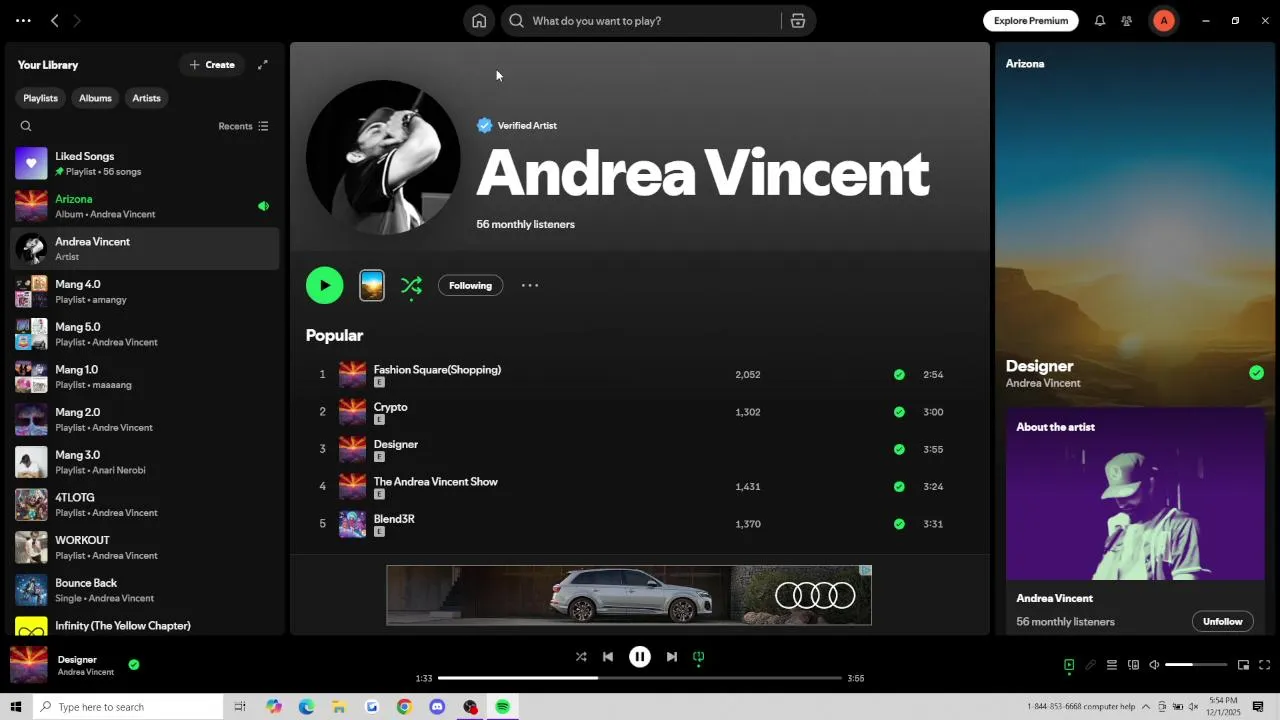This screenshot has width=1280, height=720.
Task: Toggle repeat in player bar
Action: coord(699,657)
